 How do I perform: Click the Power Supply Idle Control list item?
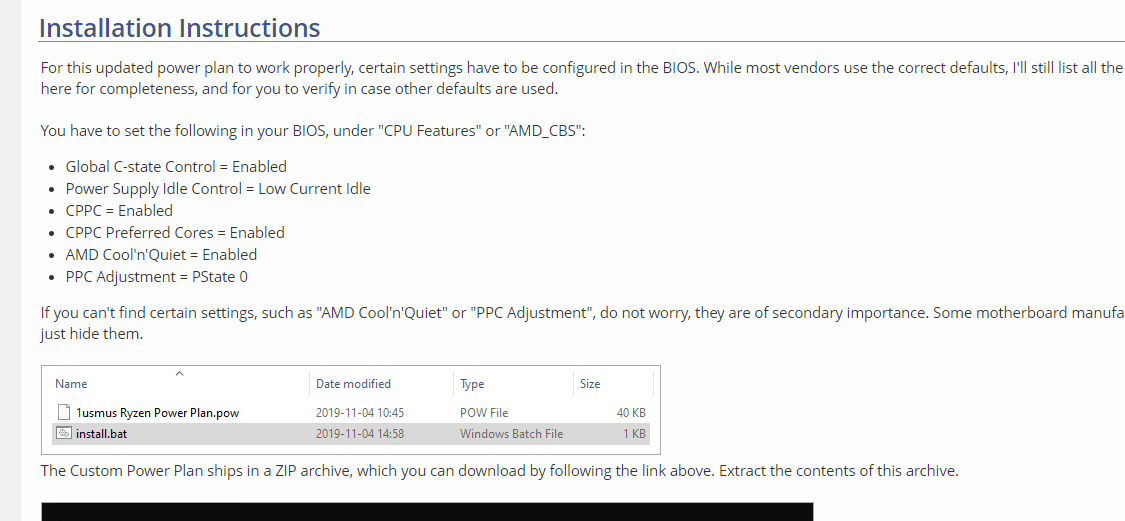[218, 189]
